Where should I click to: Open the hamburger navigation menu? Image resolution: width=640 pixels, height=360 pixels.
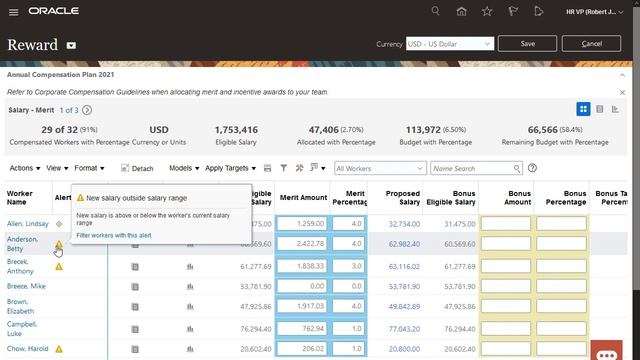tap(13, 12)
